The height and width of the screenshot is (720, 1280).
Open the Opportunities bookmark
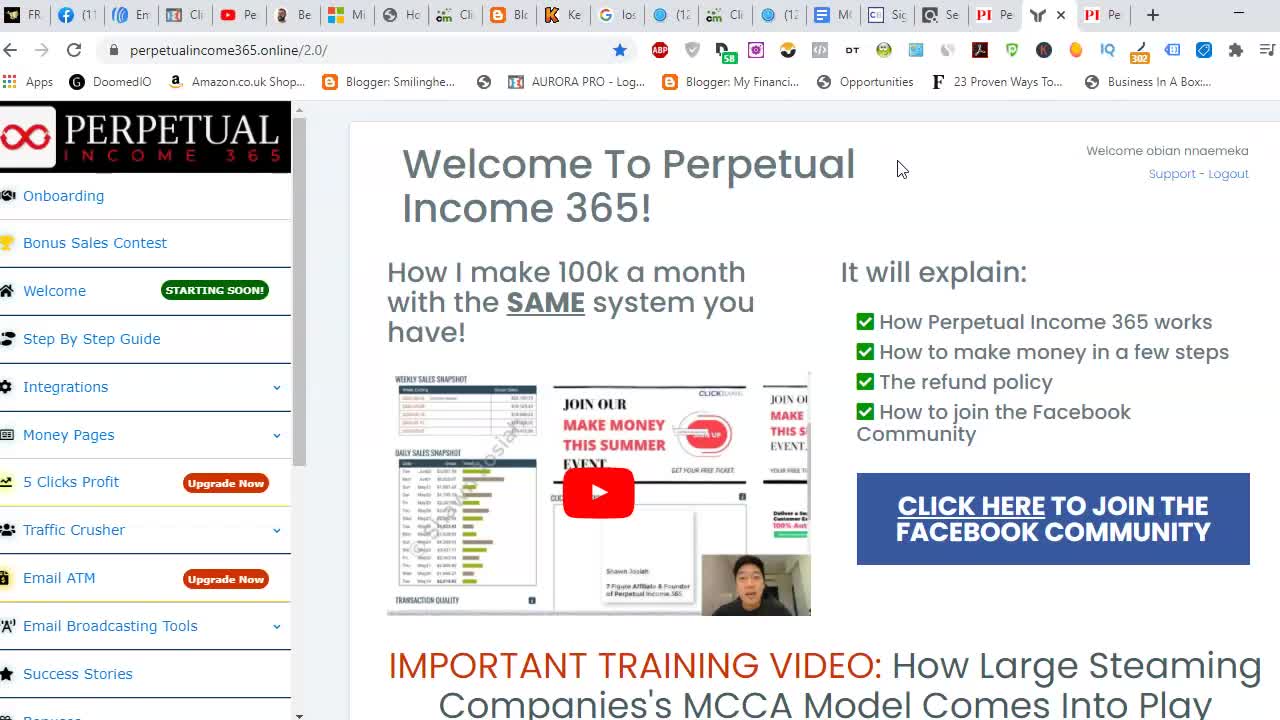pyautogui.click(x=865, y=82)
